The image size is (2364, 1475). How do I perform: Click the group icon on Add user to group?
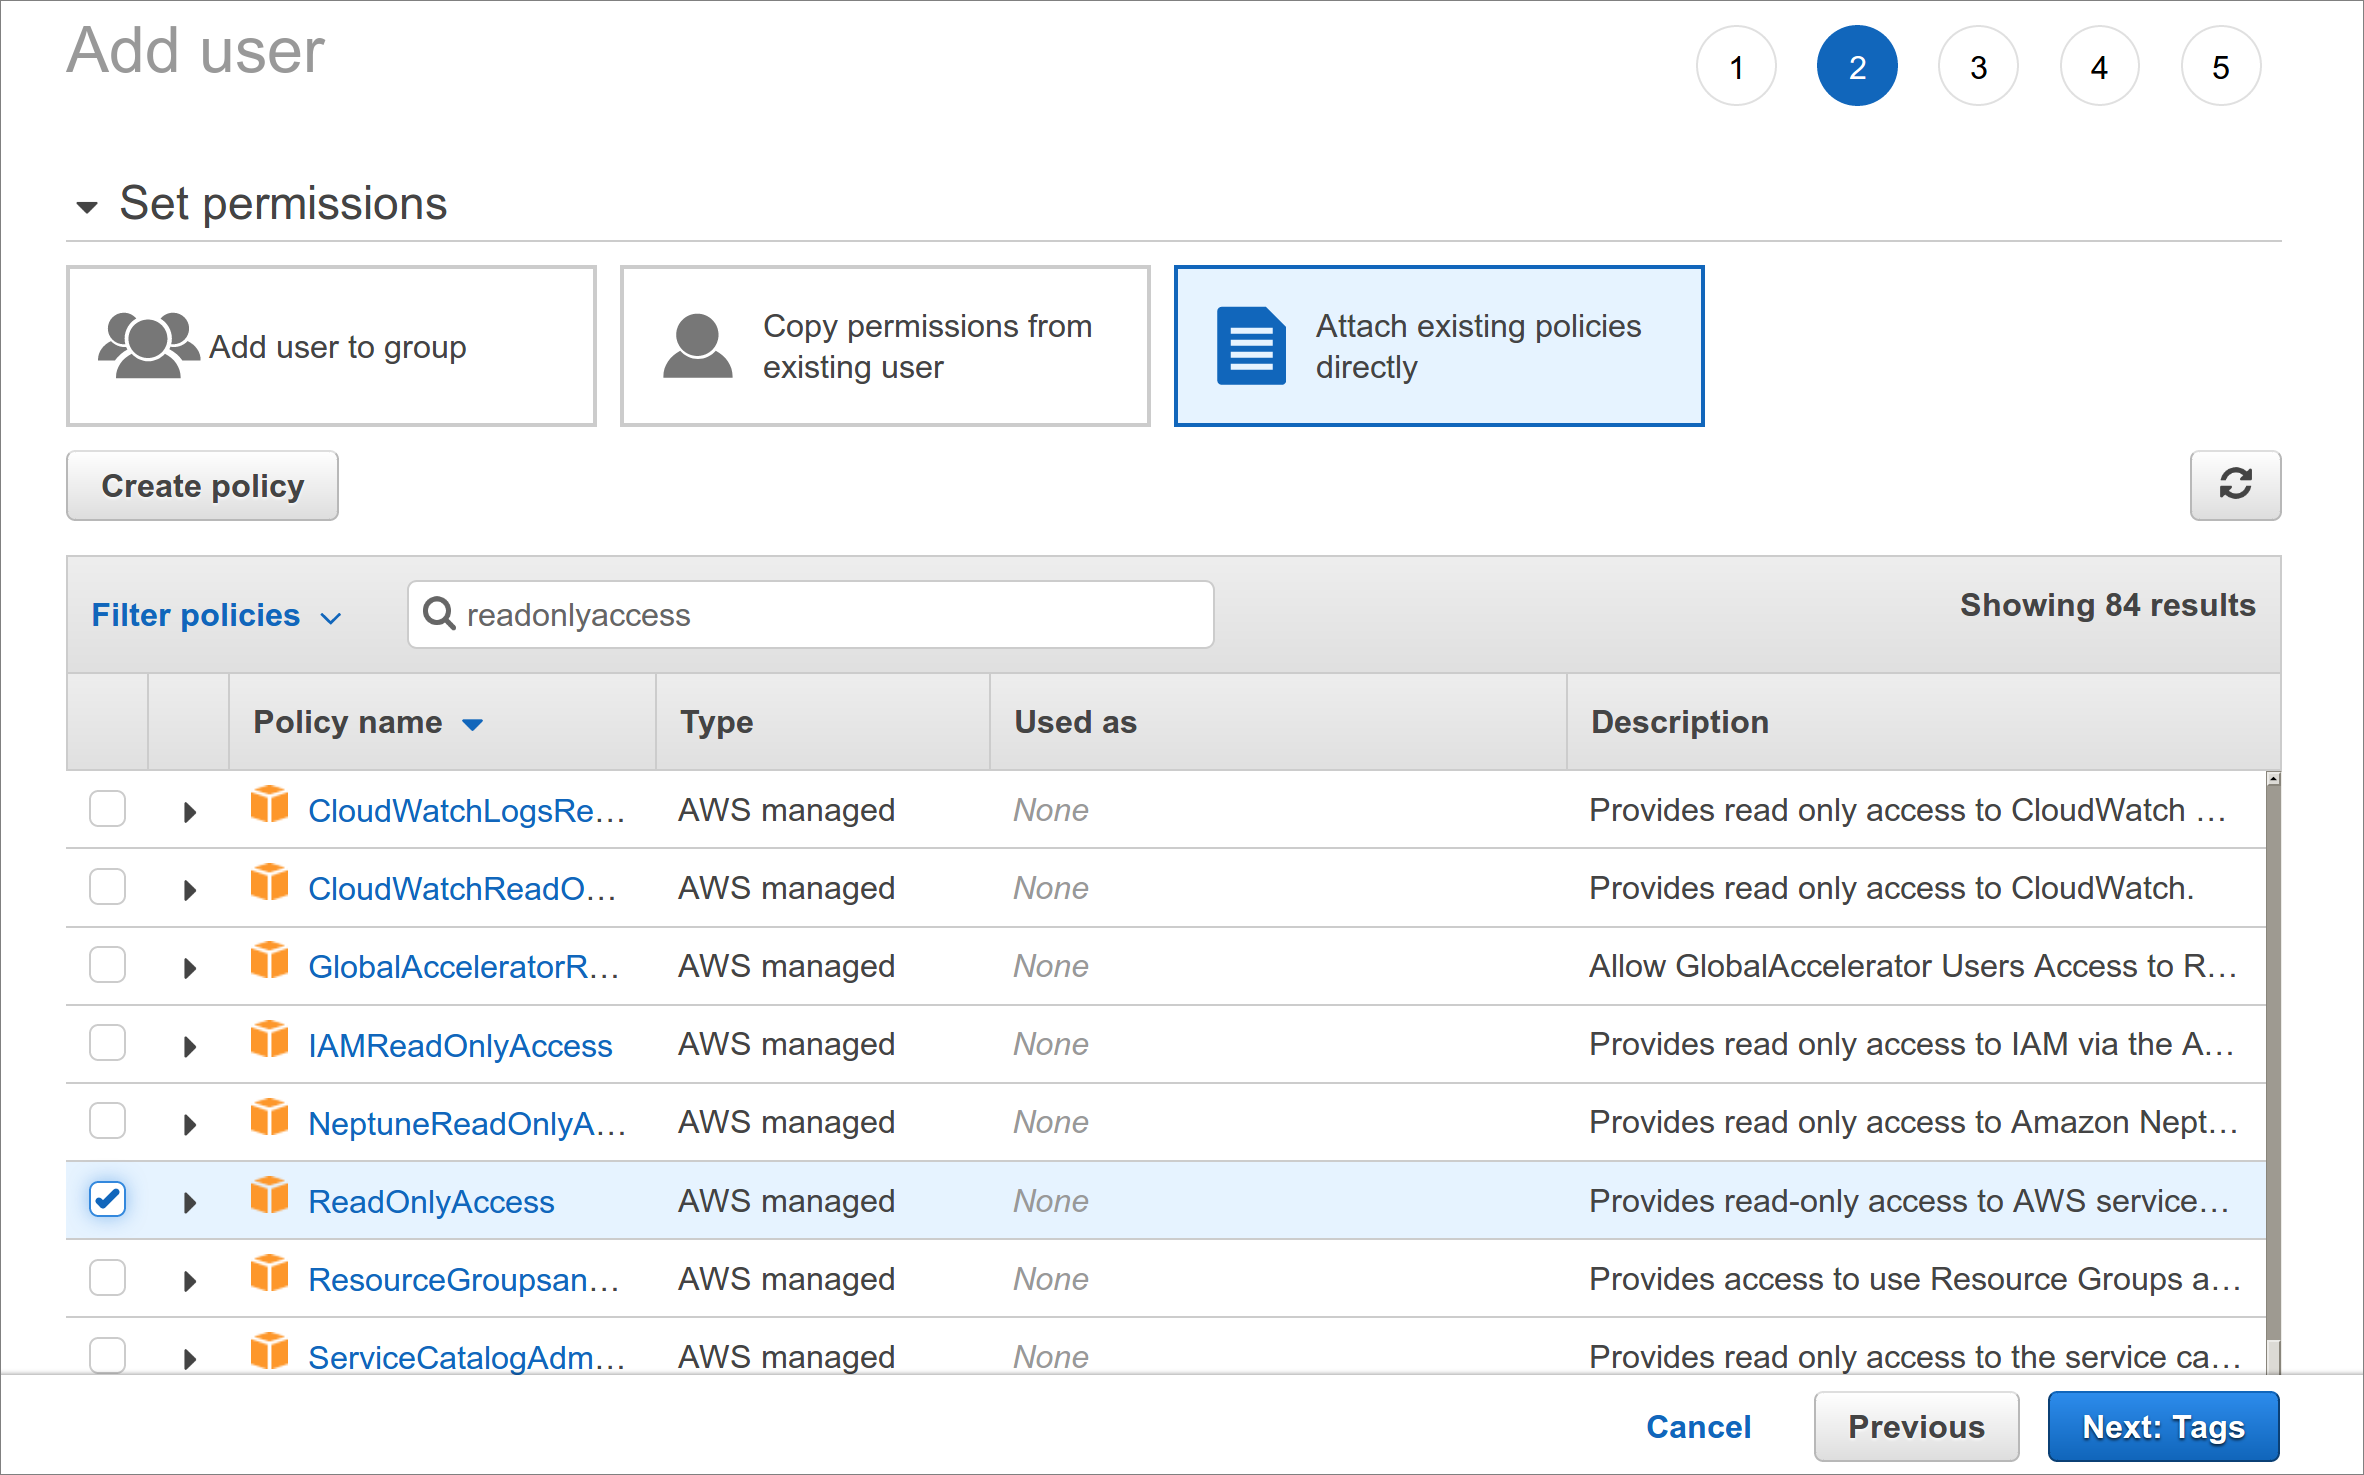point(148,345)
